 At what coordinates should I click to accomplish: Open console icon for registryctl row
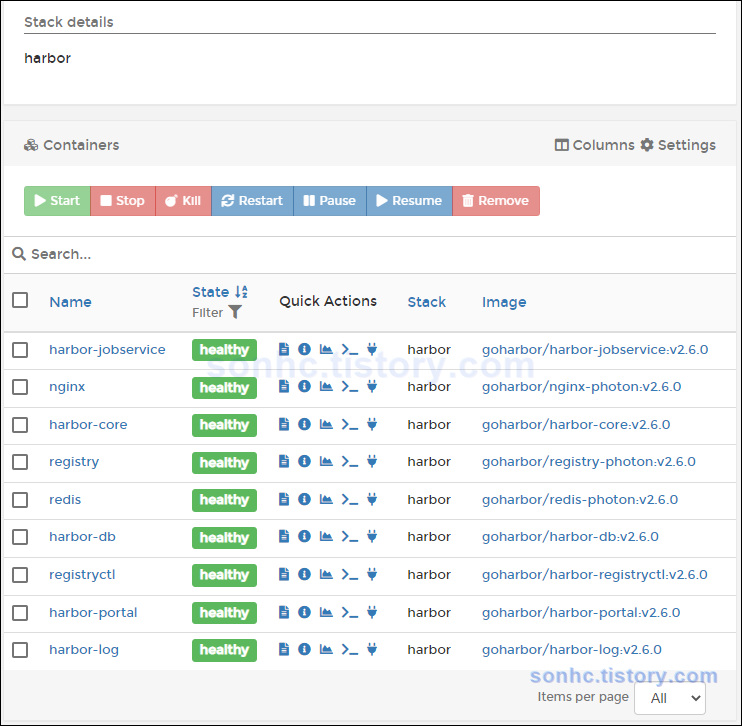tap(350, 575)
